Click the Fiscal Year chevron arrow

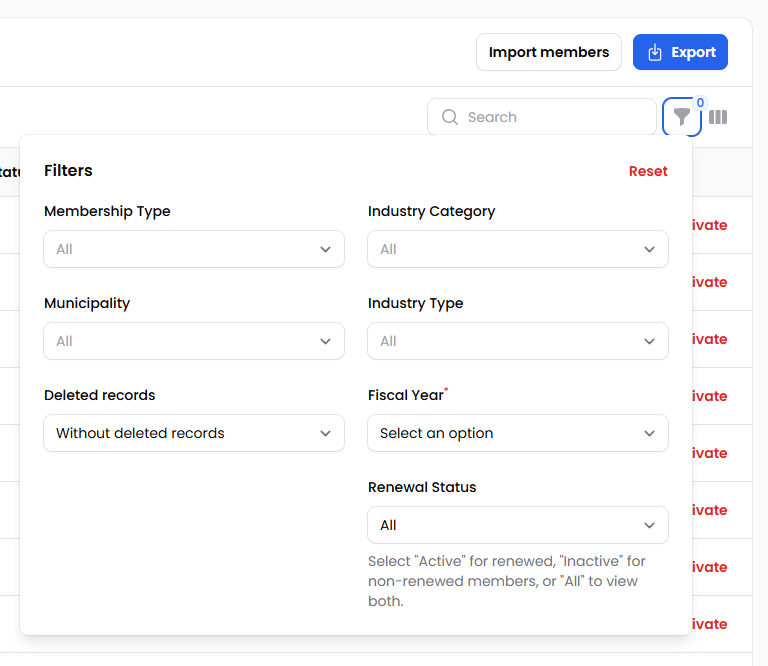[649, 433]
